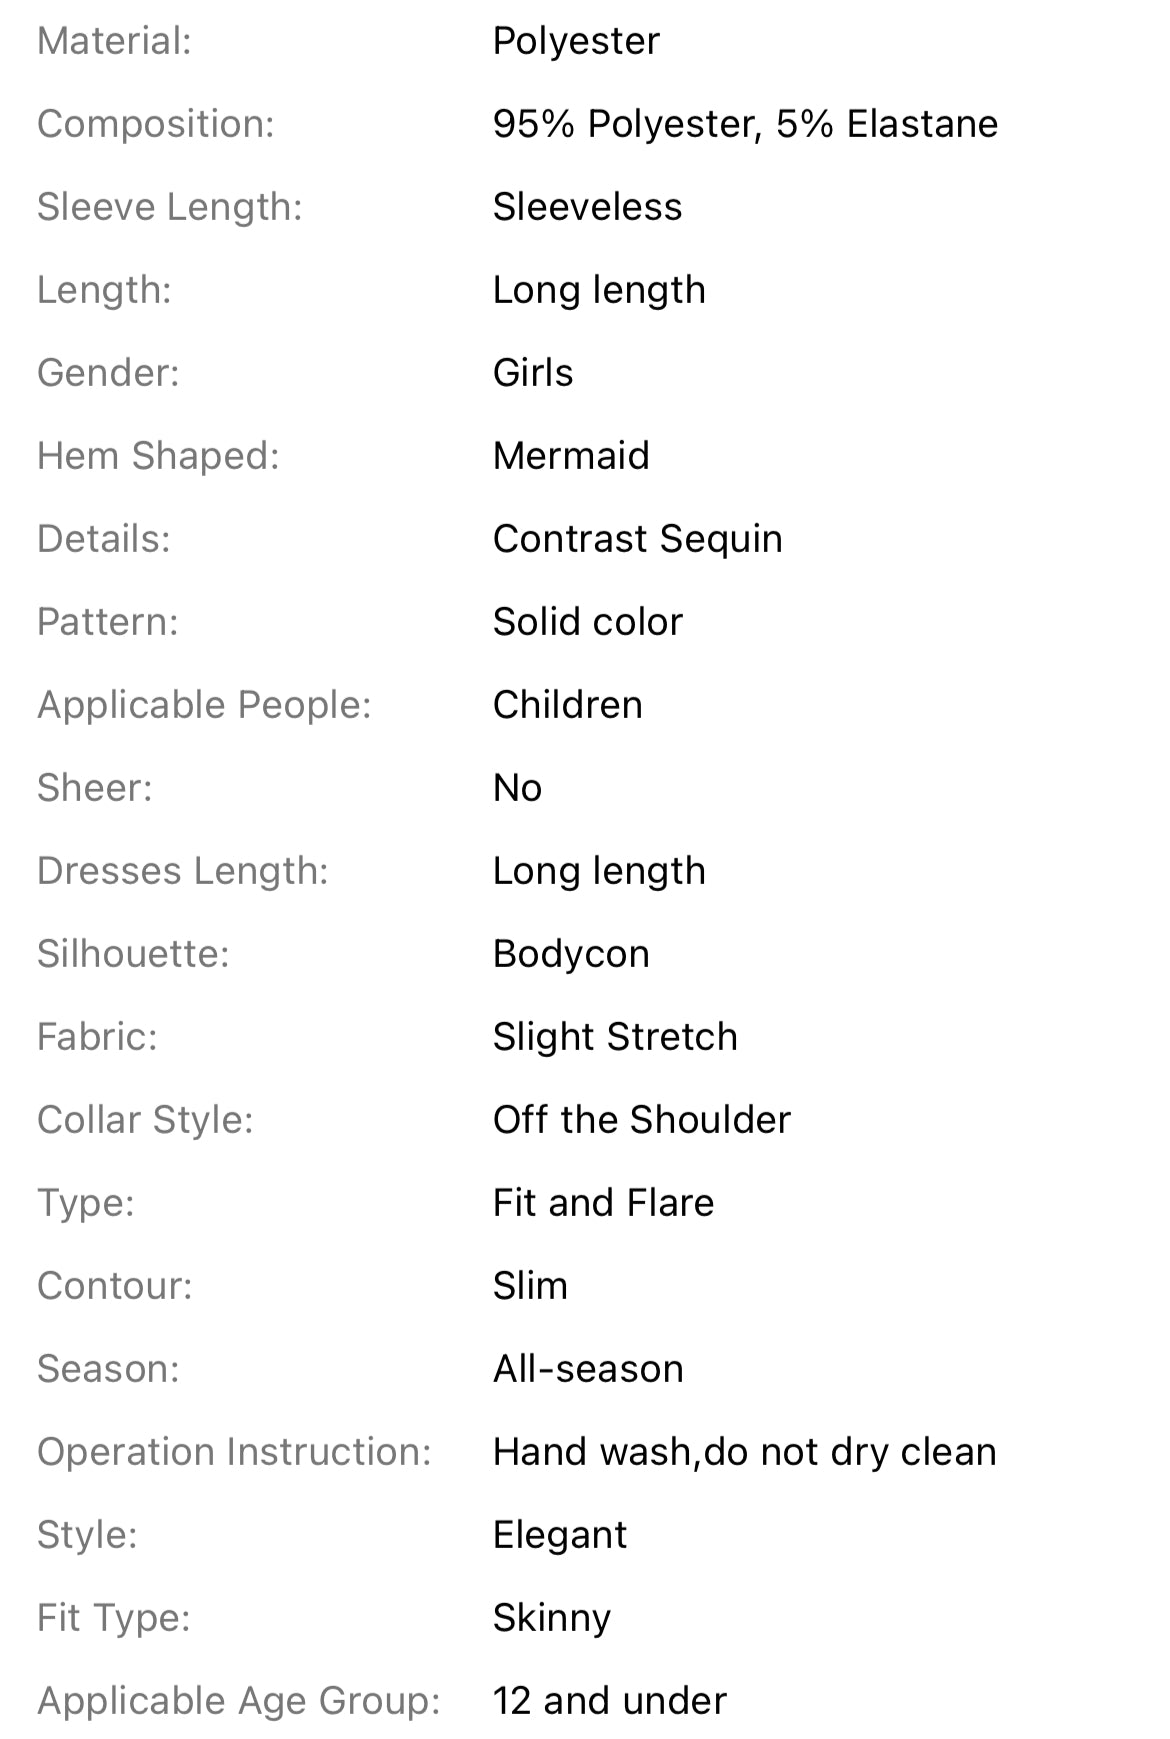Select the Material value Polyester
The height and width of the screenshot is (1739, 1170).
coord(576,42)
